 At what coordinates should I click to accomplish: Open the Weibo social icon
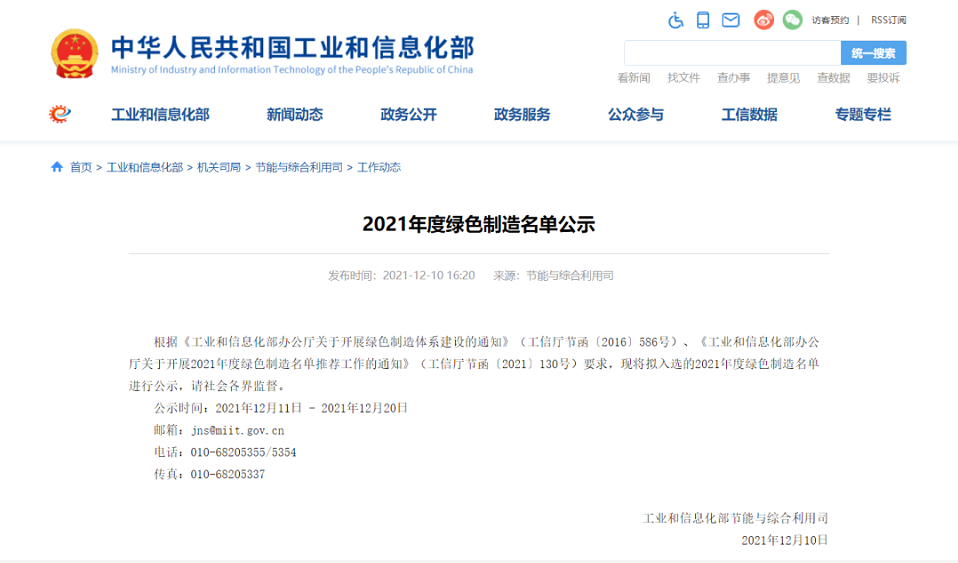764,20
